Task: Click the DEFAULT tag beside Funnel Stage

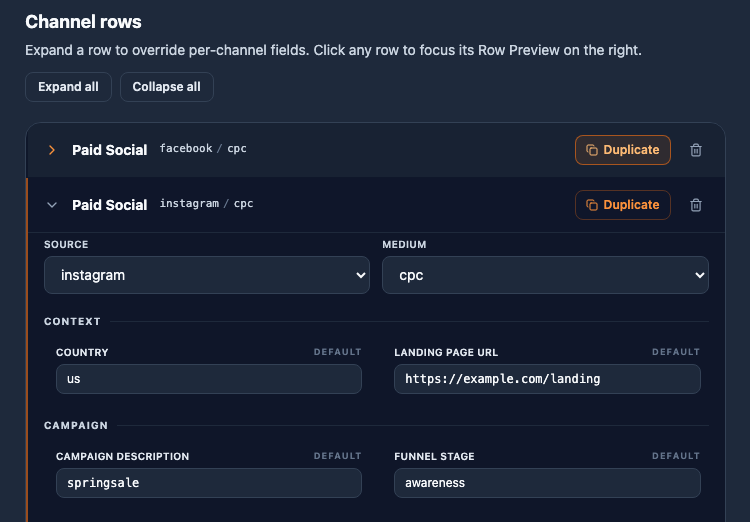Action: [x=675, y=456]
